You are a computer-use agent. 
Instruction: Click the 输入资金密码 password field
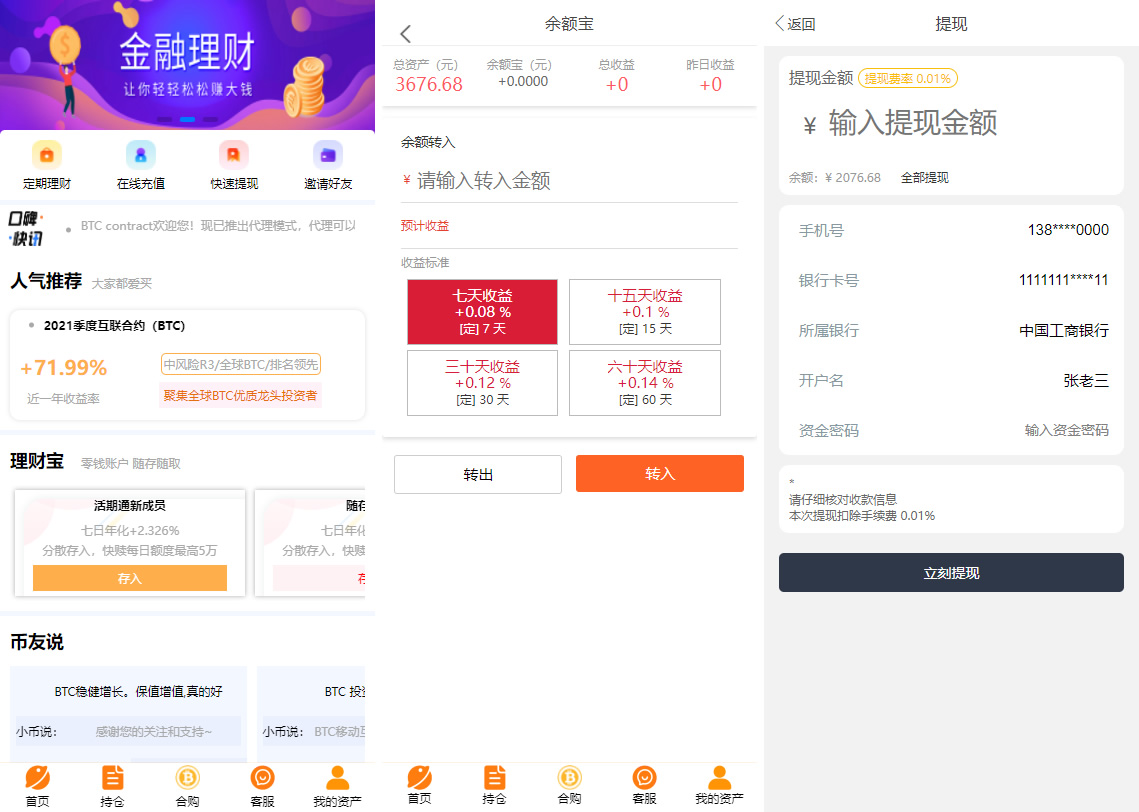[1066, 431]
